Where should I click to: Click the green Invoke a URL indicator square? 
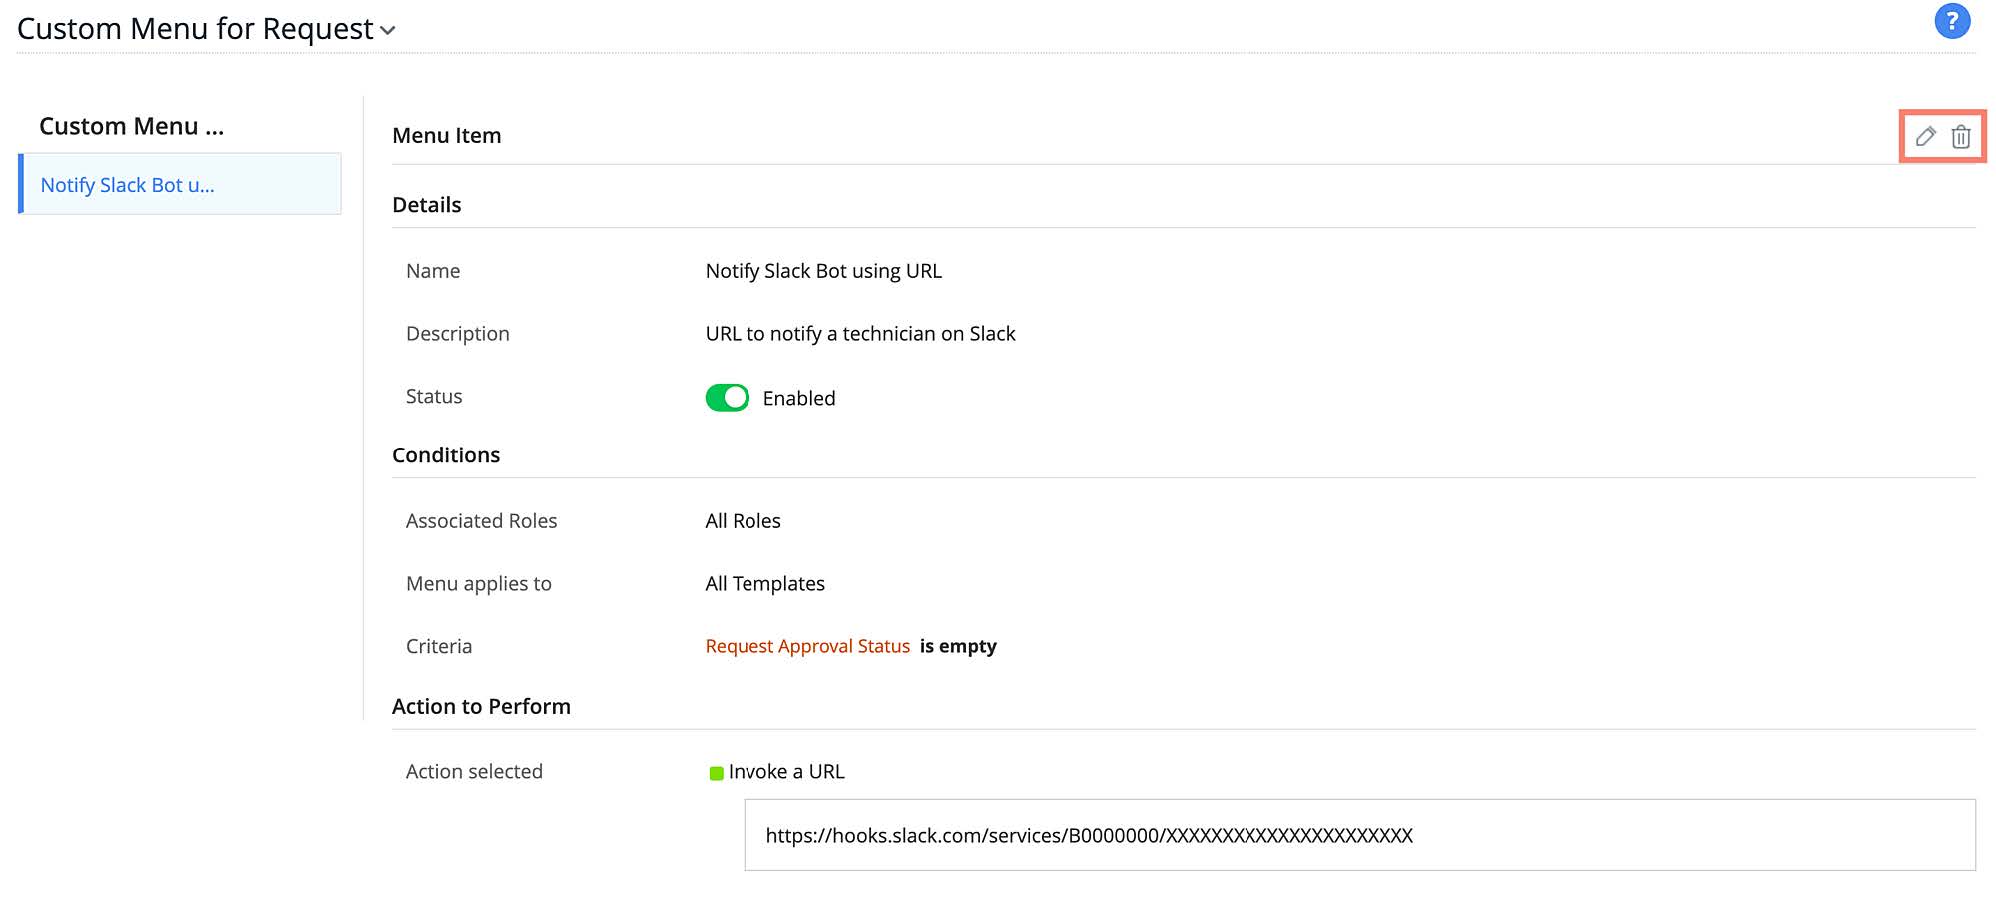[x=716, y=773]
